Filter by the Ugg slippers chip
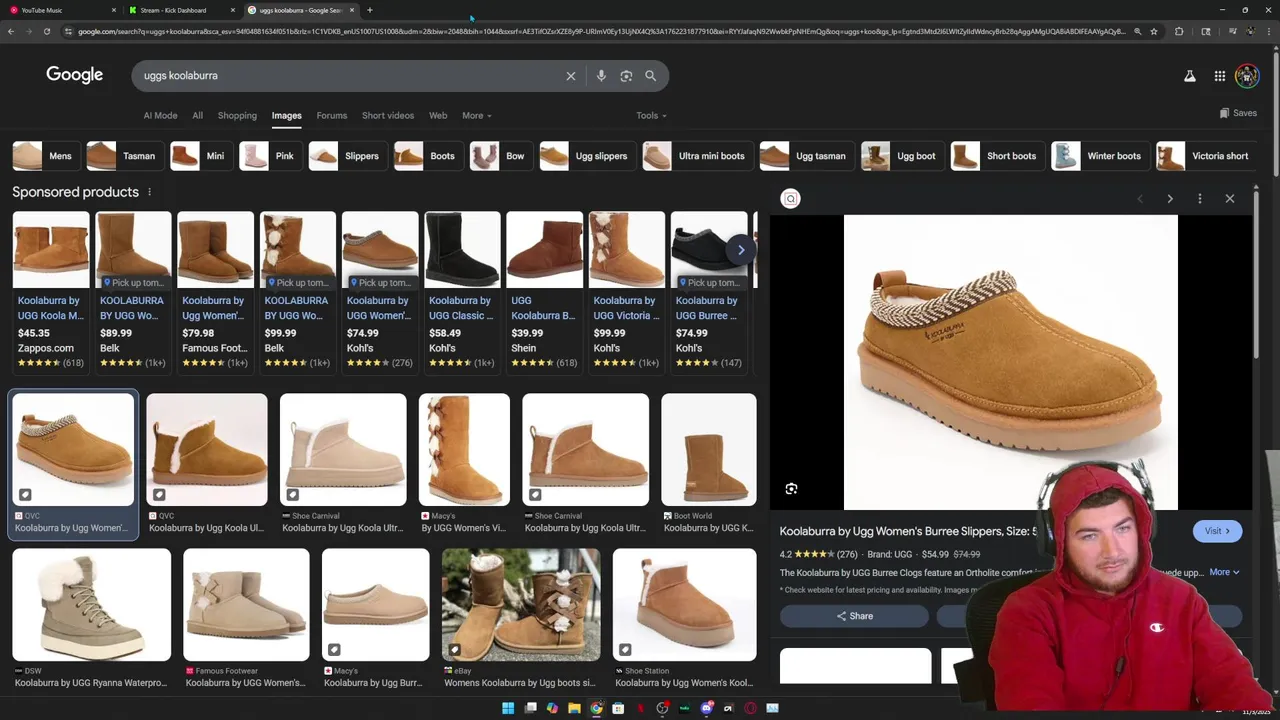 pyautogui.click(x=586, y=156)
